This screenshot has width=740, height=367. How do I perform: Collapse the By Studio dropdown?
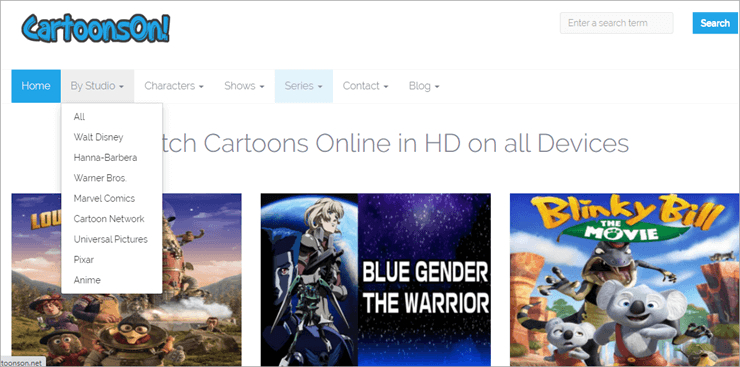(x=97, y=86)
